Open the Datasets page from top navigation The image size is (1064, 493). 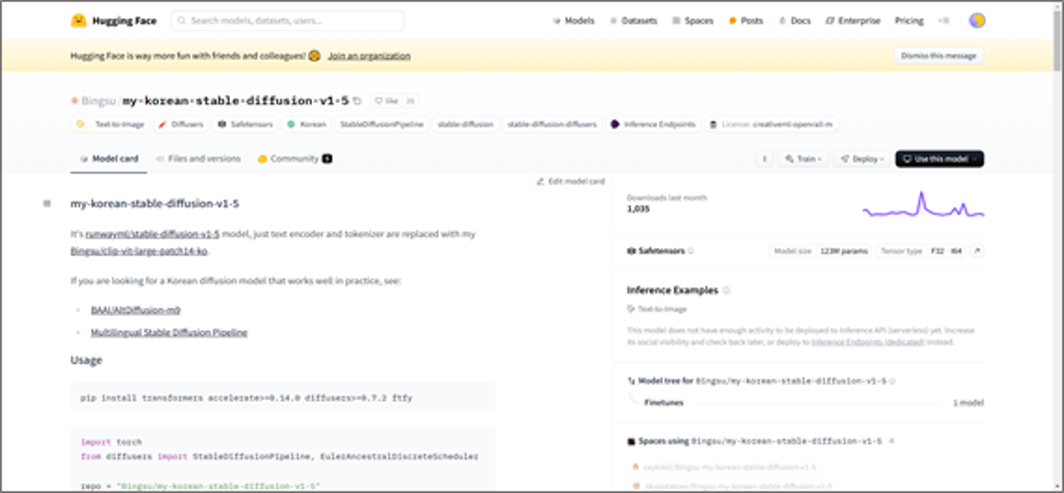(x=633, y=20)
